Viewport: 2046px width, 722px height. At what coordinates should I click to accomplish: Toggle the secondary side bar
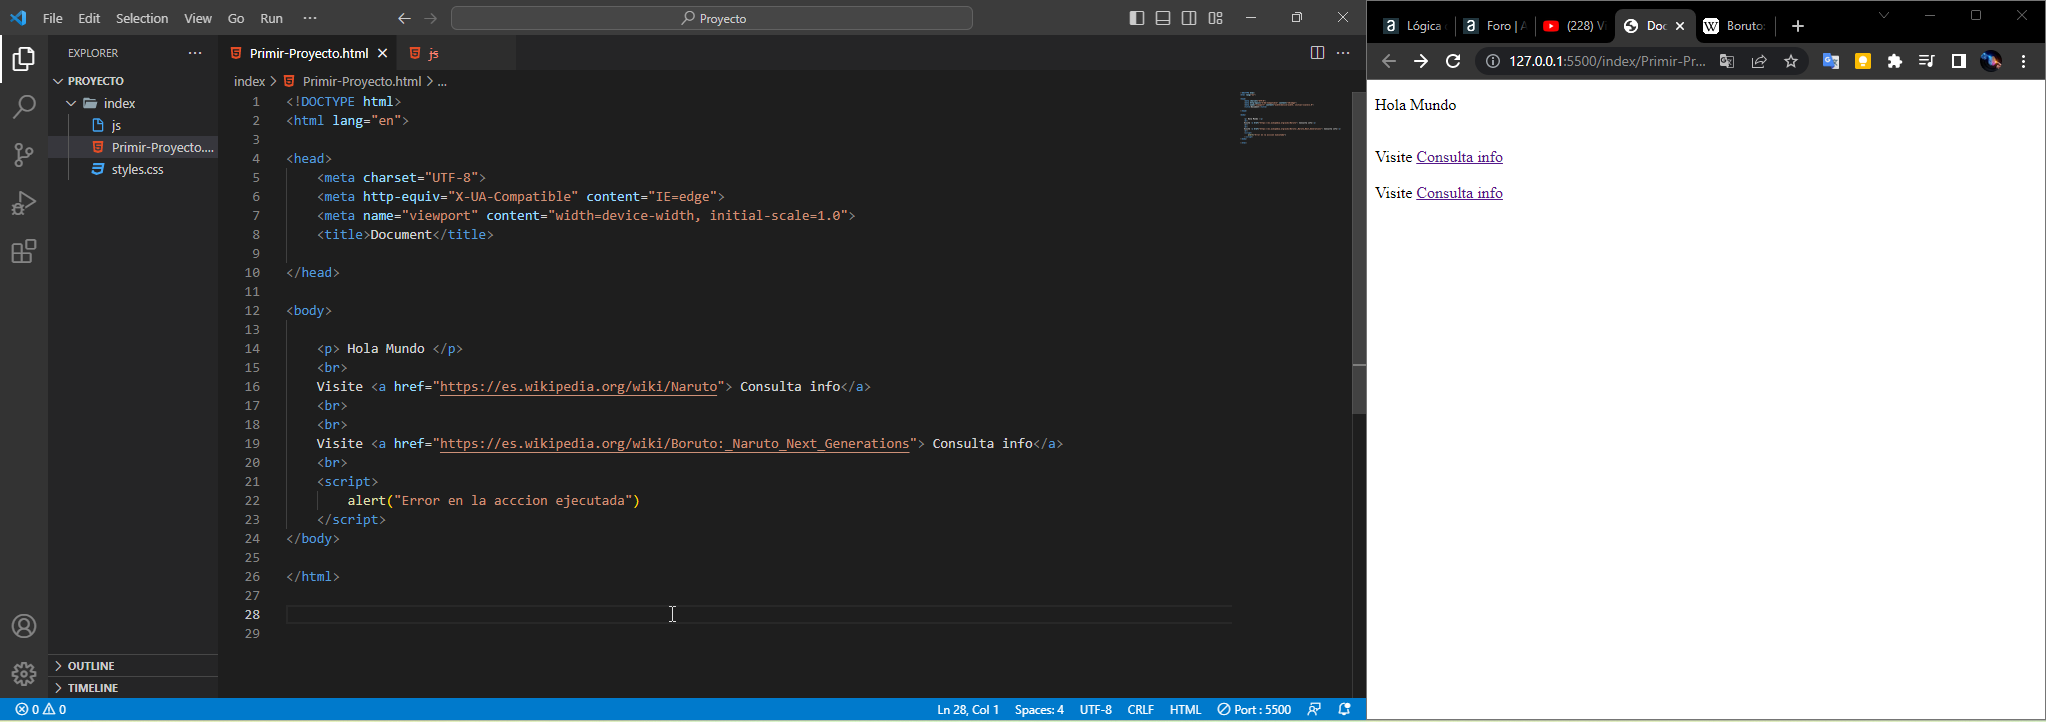(1189, 18)
